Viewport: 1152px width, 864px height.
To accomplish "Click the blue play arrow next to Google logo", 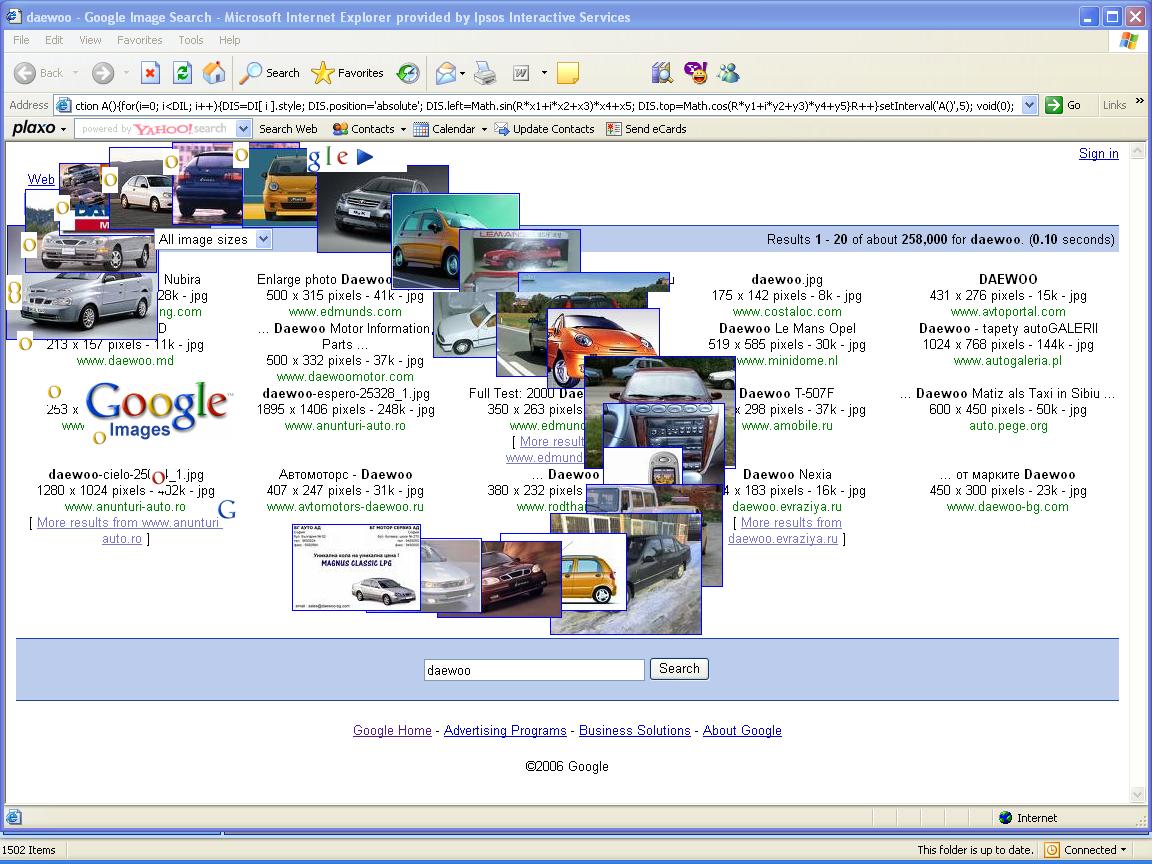I will coord(365,156).
